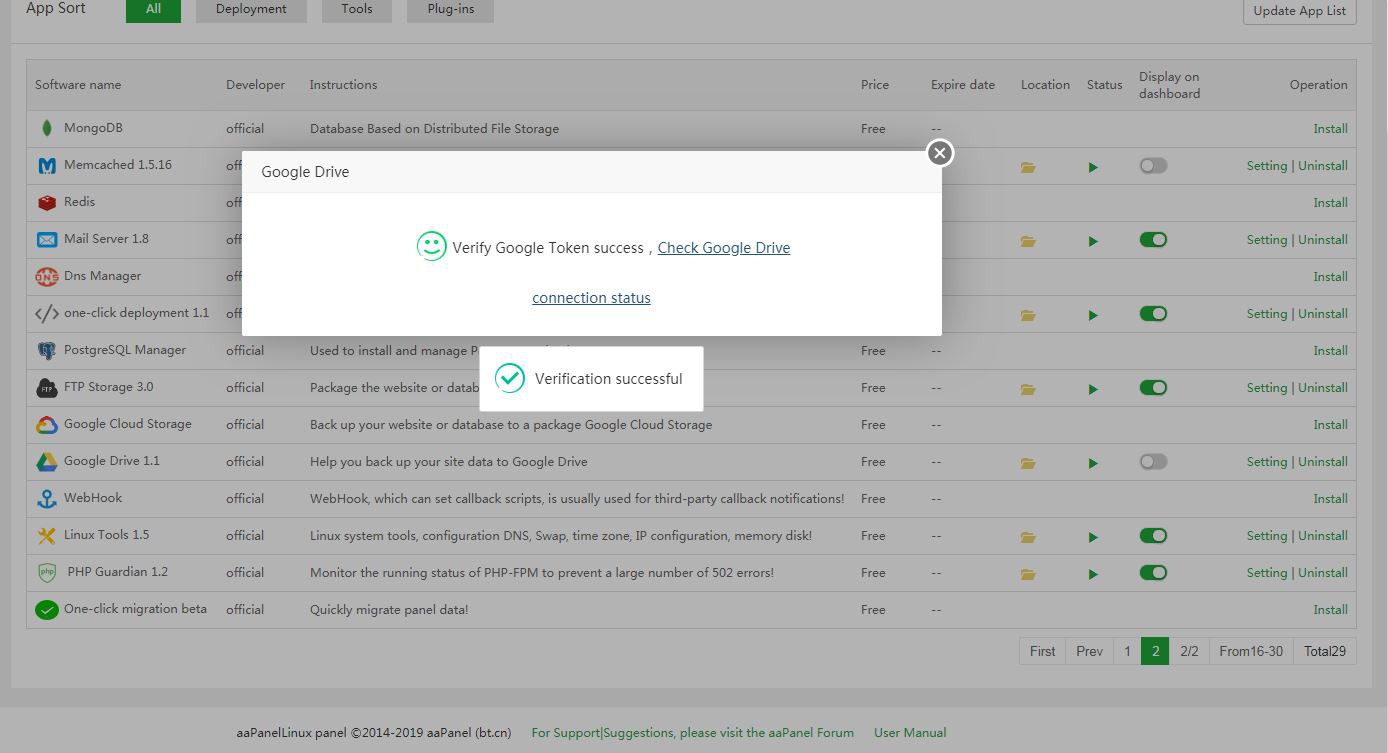Click the MongoDB leaf icon
Image resolution: width=1388 pixels, height=753 pixels.
click(46, 128)
